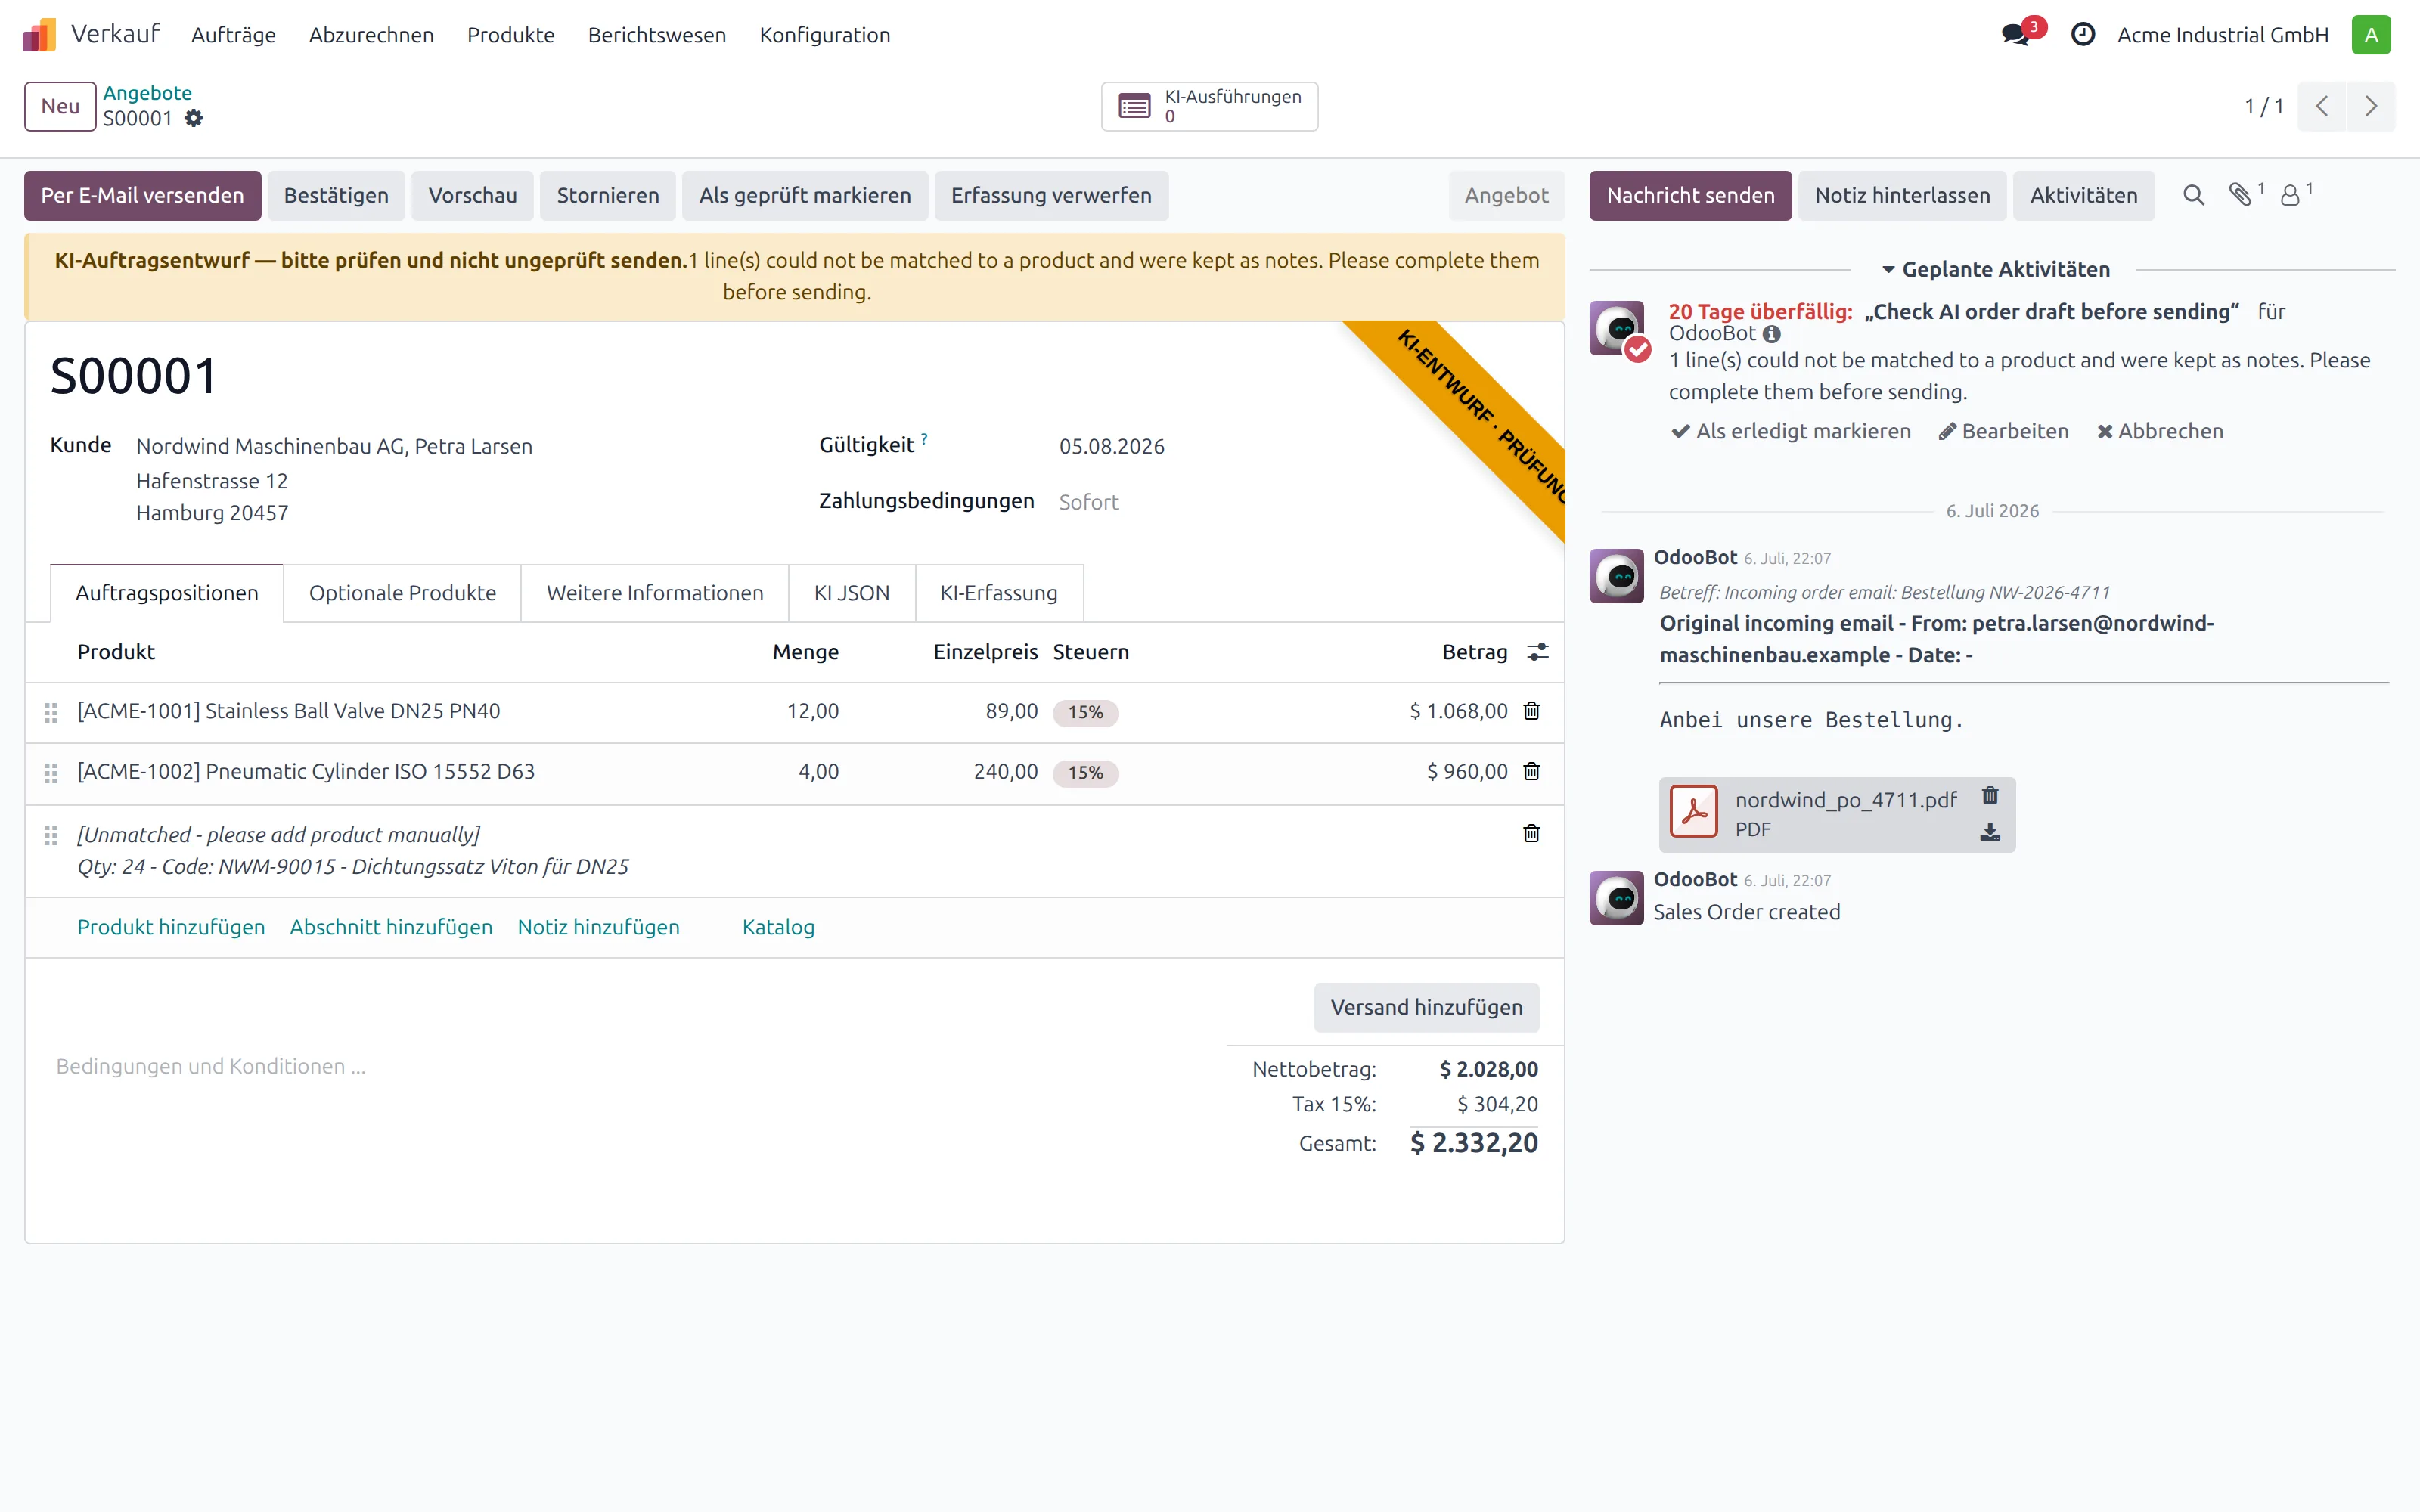Click Erfassung verwerfen button

tap(1051, 195)
